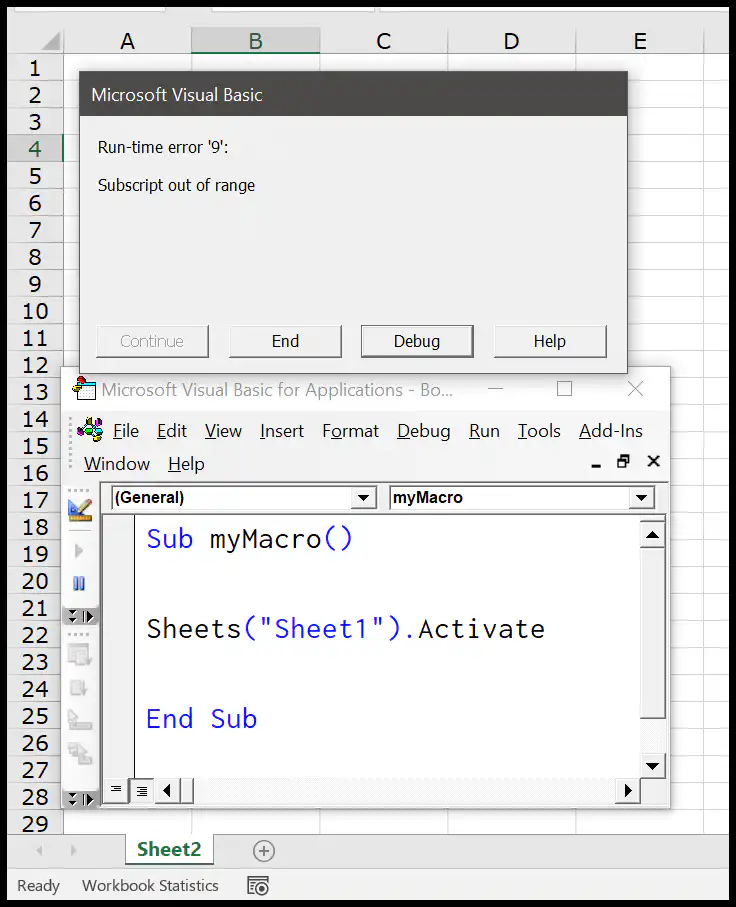This screenshot has height=907, width=736.
Task: Open the Window menu
Action: coord(117,464)
